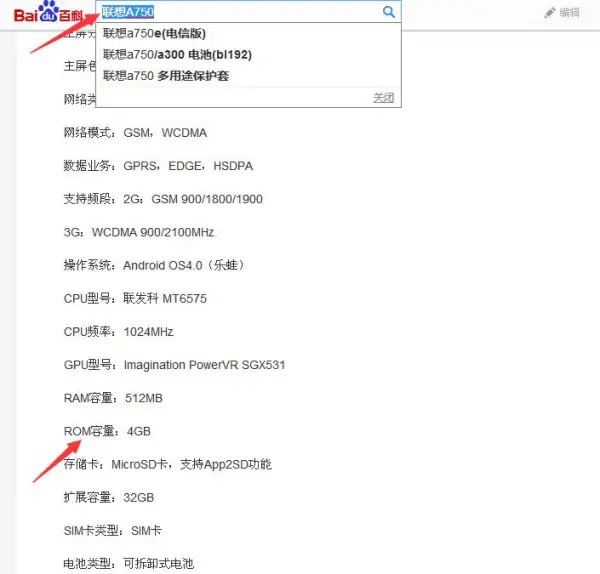Click the edit pencil icon
Viewport: 600px width, 574px height.
pos(549,13)
